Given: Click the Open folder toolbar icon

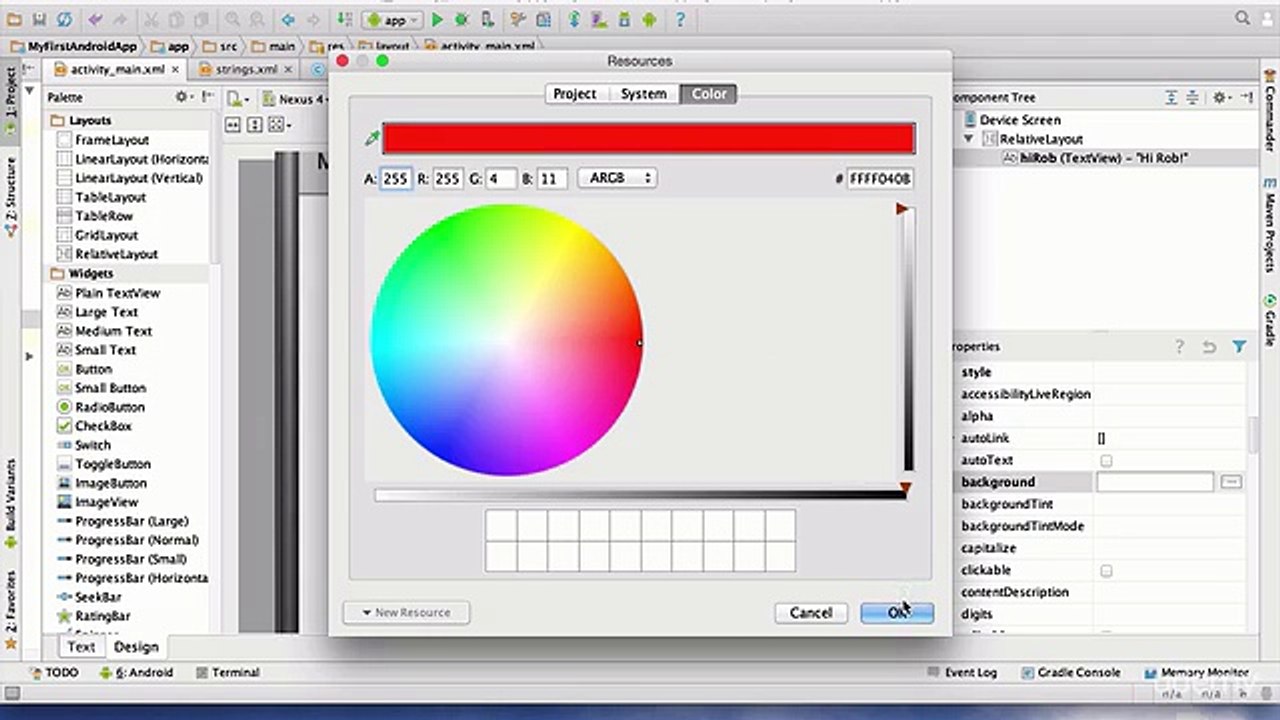Looking at the screenshot, I should tap(14, 19).
